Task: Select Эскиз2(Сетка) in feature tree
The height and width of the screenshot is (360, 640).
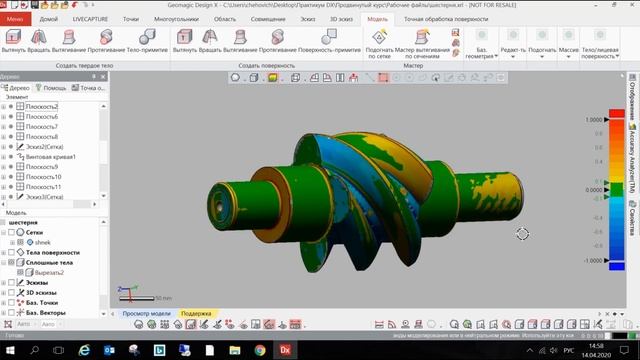Action: point(44,147)
